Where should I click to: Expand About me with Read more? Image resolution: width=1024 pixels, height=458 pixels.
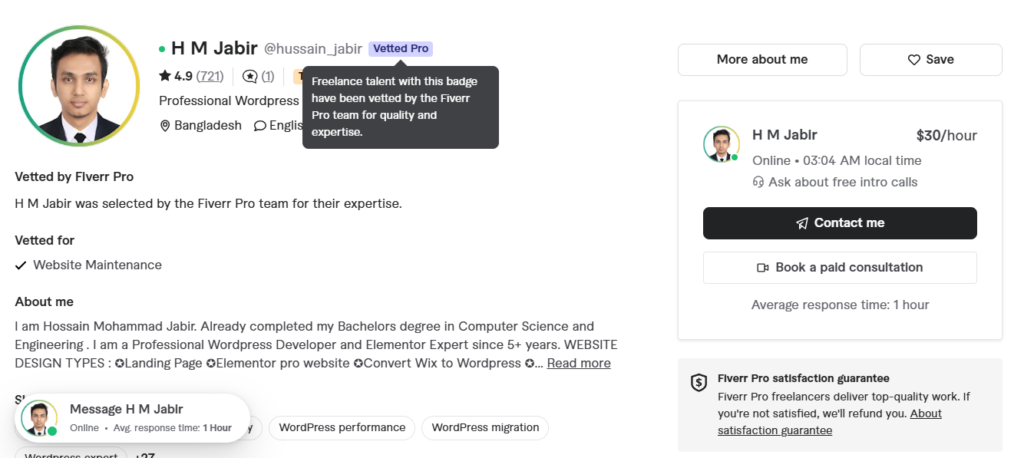[x=579, y=363]
